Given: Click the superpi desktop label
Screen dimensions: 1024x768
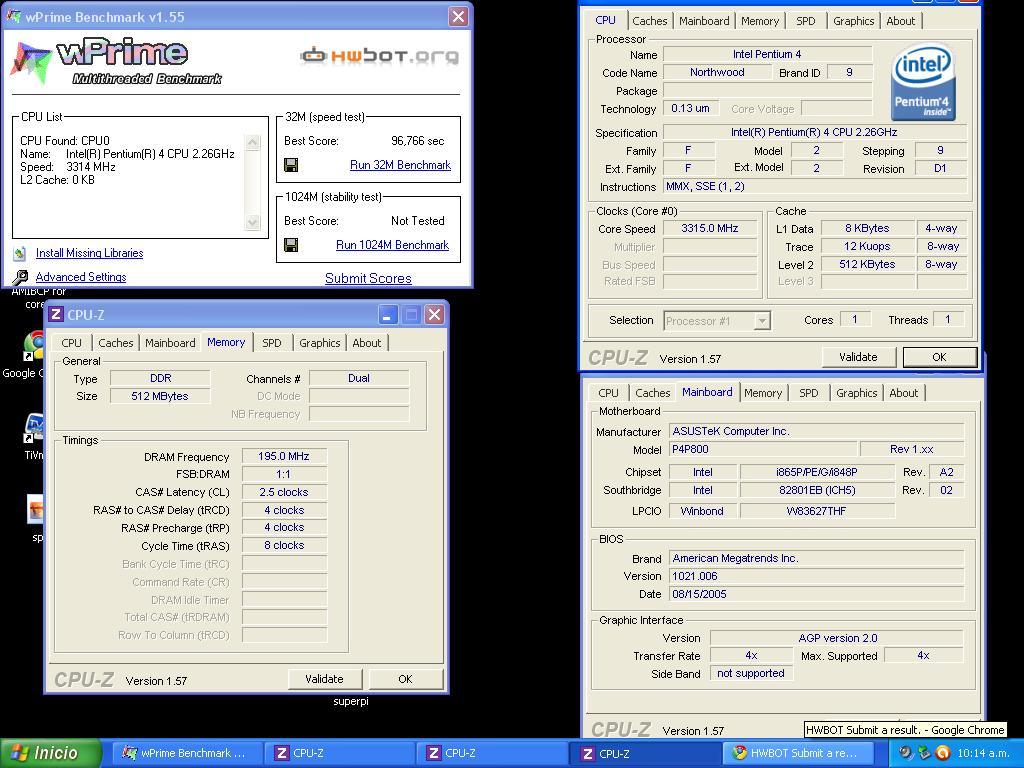Looking at the screenshot, I should coord(351,701).
